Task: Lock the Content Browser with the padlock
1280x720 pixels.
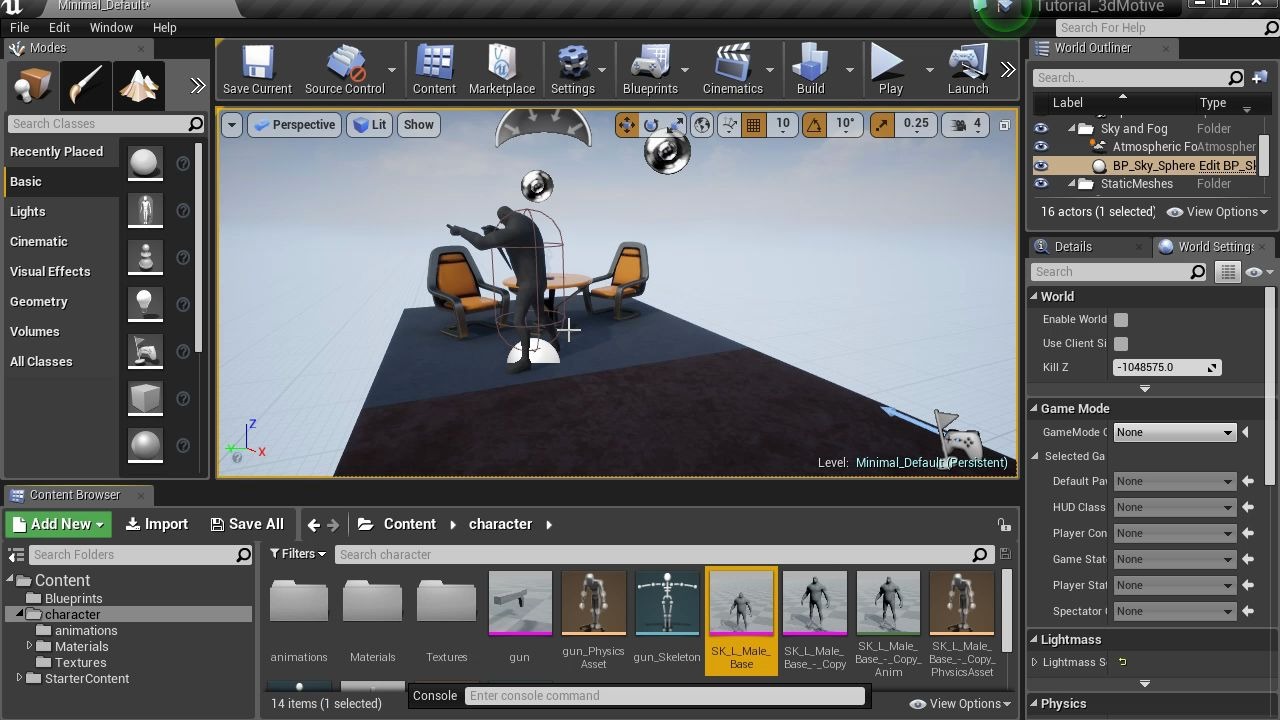Action: 1003,524
